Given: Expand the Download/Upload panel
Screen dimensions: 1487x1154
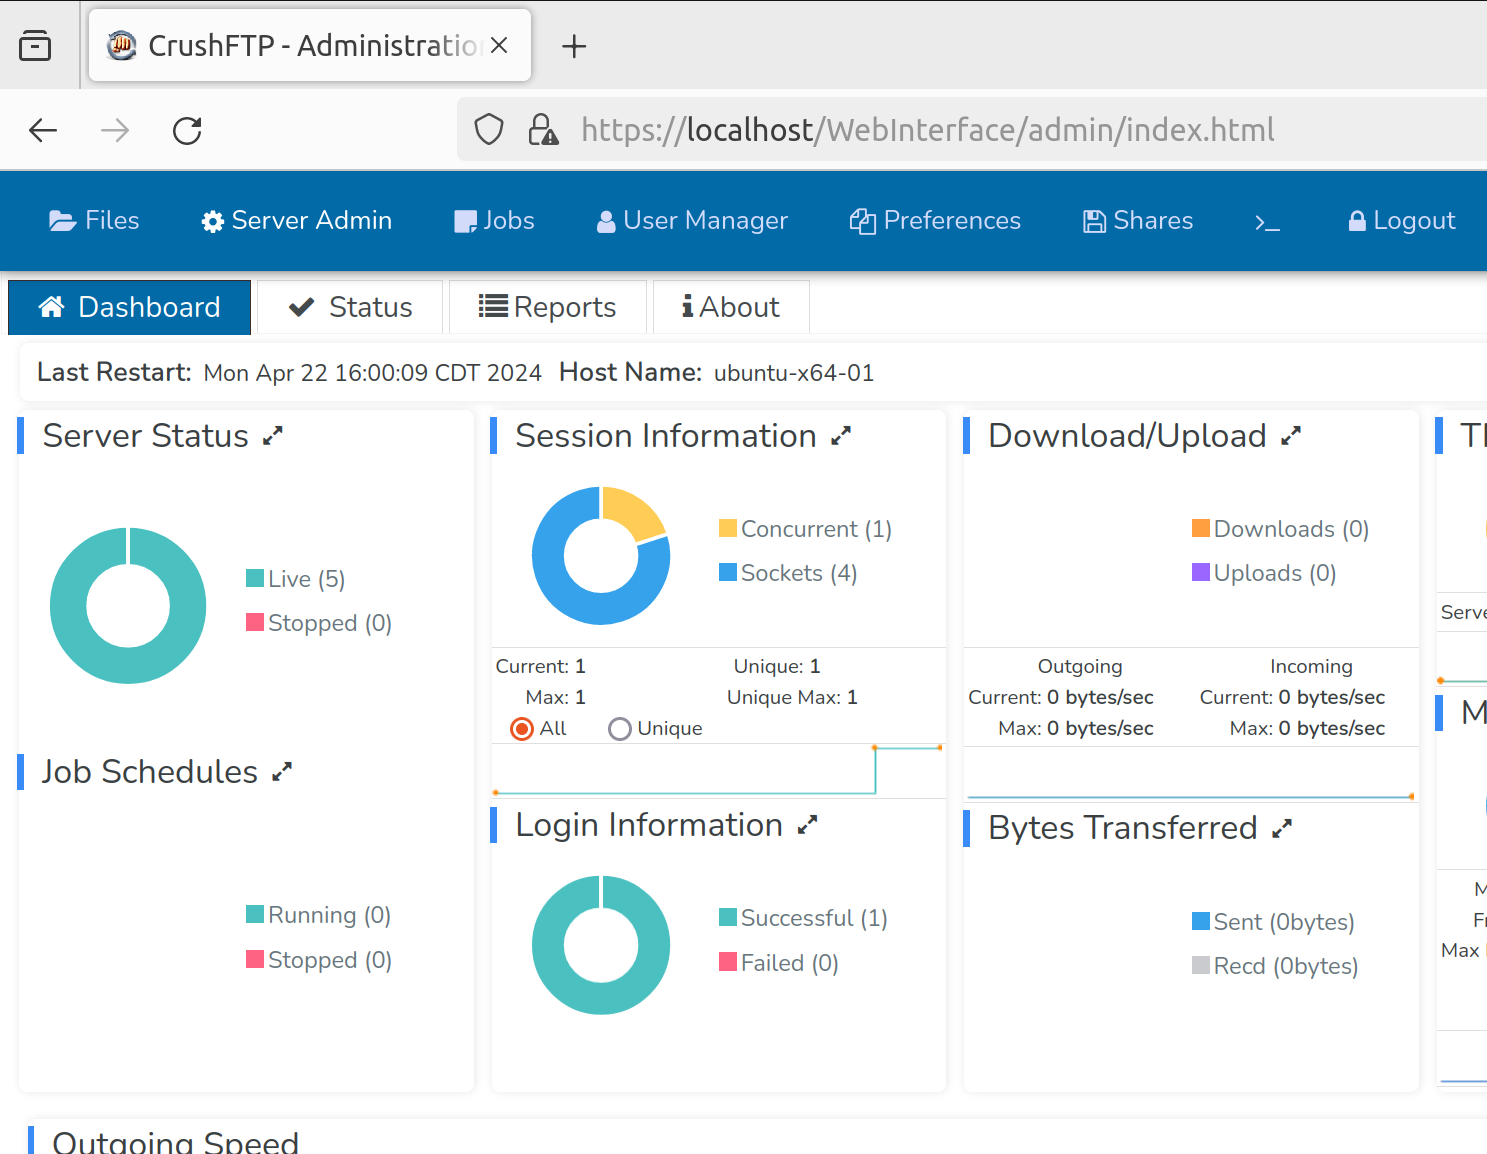Looking at the screenshot, I should click(x=1291, y=436).
